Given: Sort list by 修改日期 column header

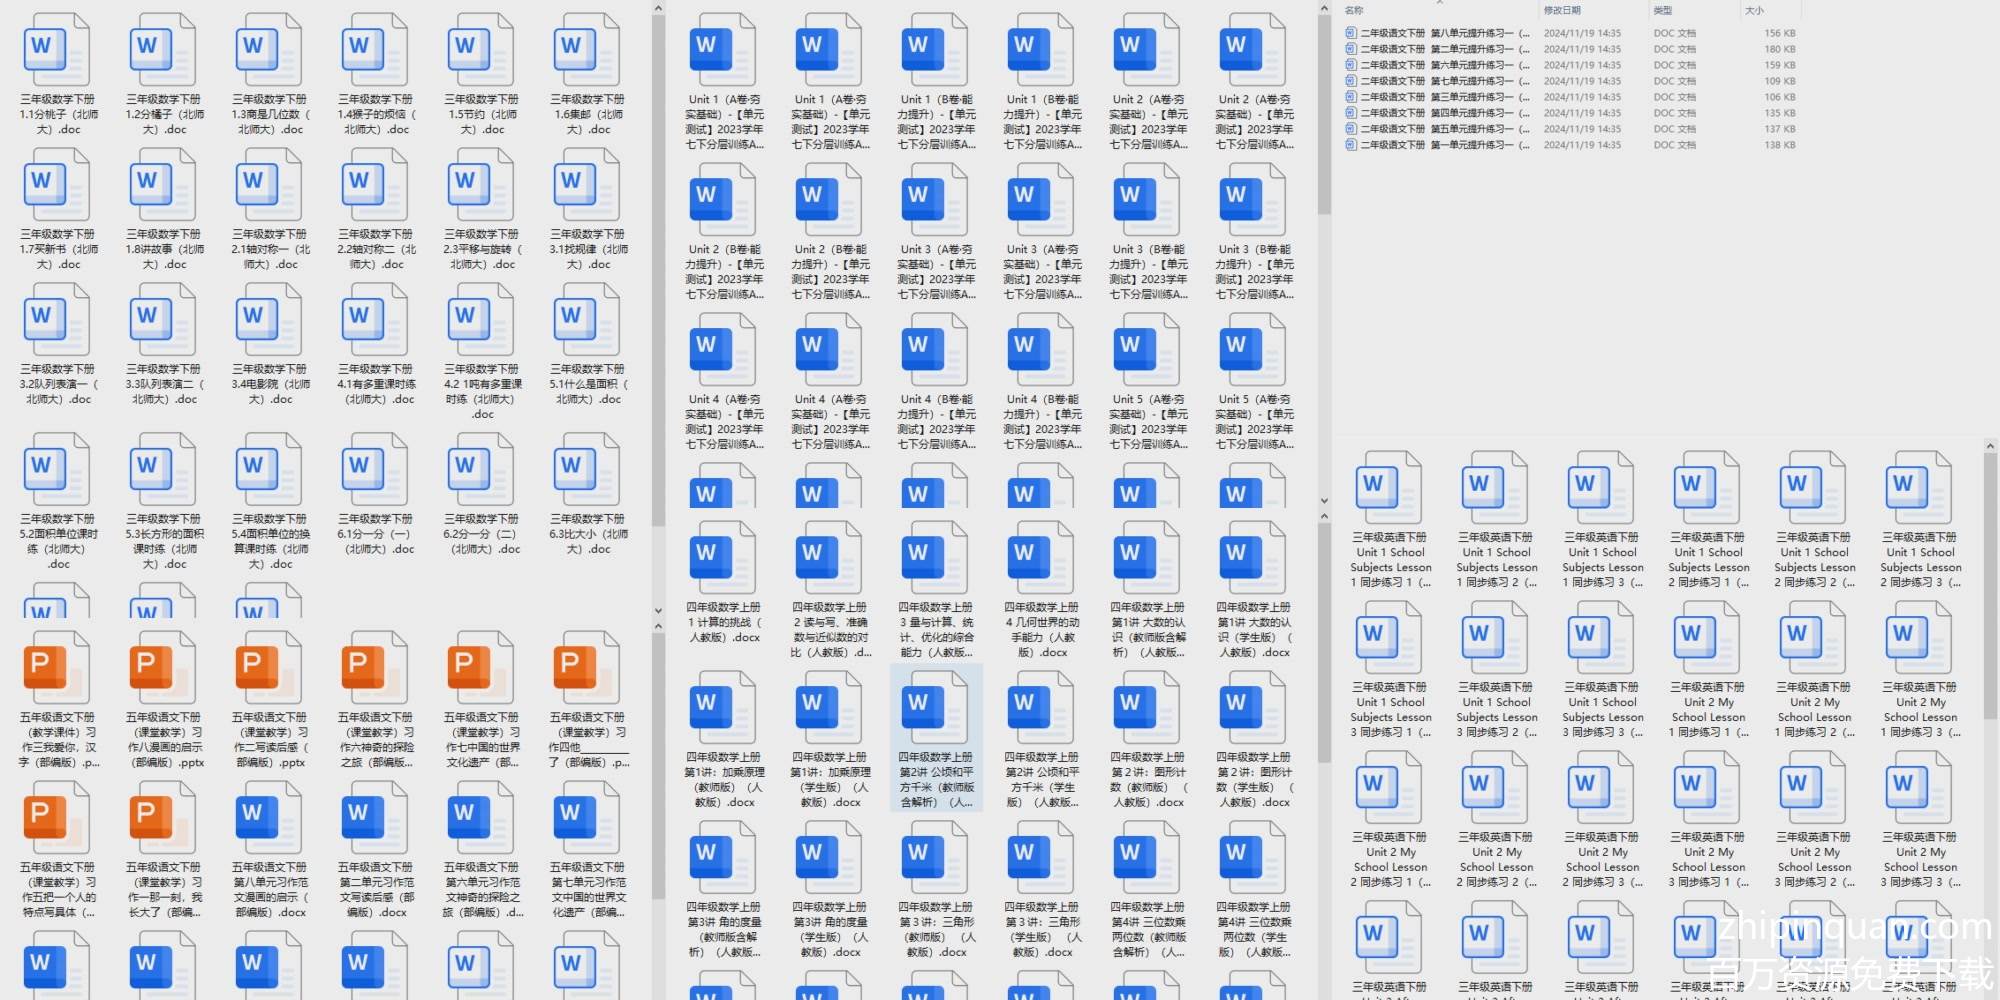Looking at the screenshot, I should (1562, 10).
